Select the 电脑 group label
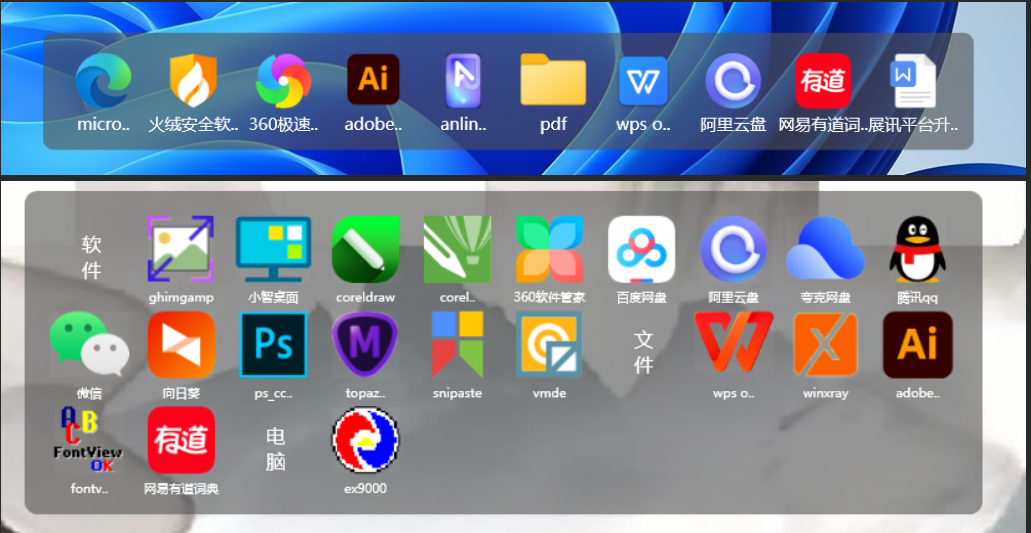The width and height of the screenshot is (1031, 533). (x=276, y=449)
